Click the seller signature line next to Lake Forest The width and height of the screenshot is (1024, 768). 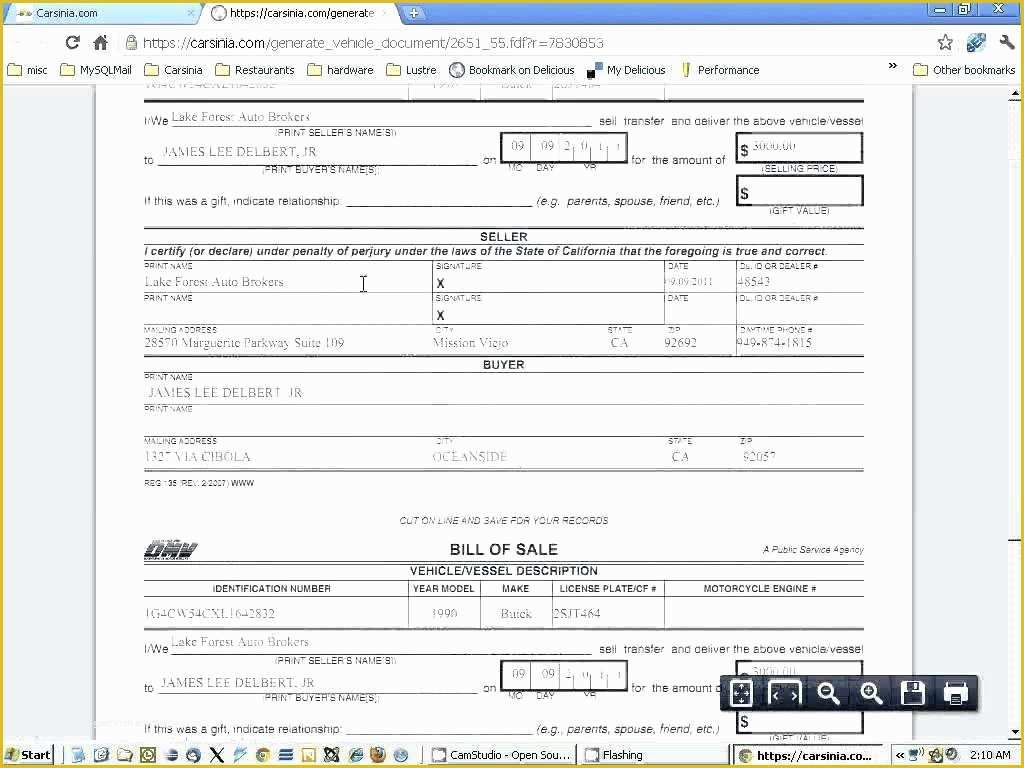click(549, 283)
